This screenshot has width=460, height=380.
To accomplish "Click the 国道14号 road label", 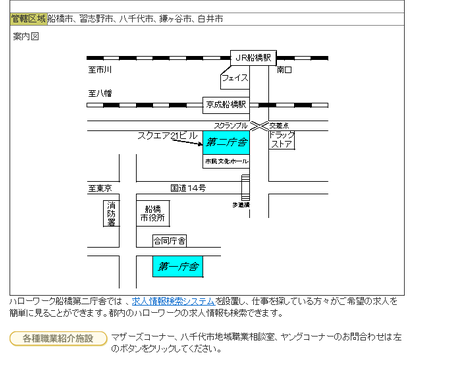I will tap(188, 188).
